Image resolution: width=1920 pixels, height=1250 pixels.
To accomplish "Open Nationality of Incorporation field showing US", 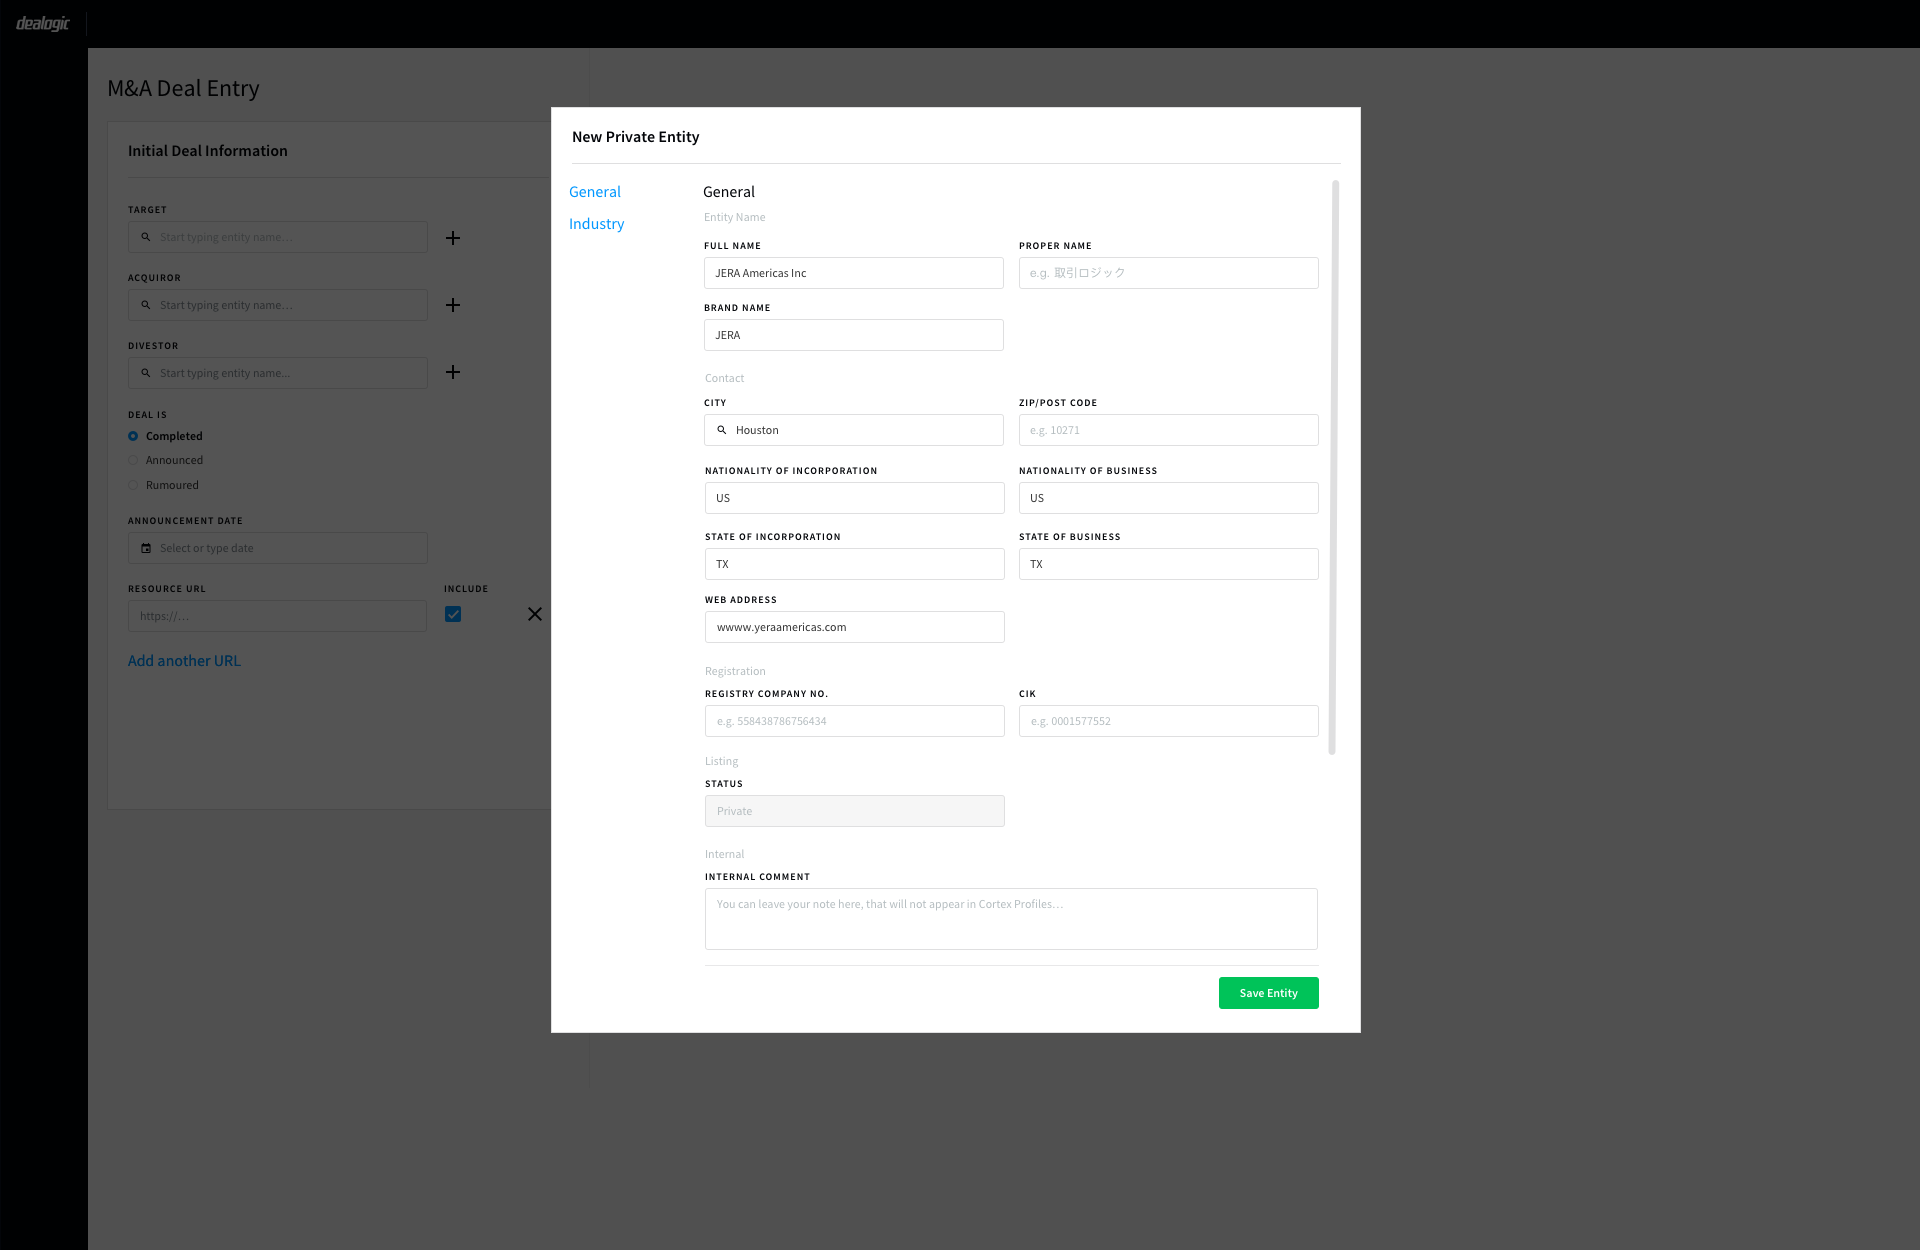I will tap(854, 498).
